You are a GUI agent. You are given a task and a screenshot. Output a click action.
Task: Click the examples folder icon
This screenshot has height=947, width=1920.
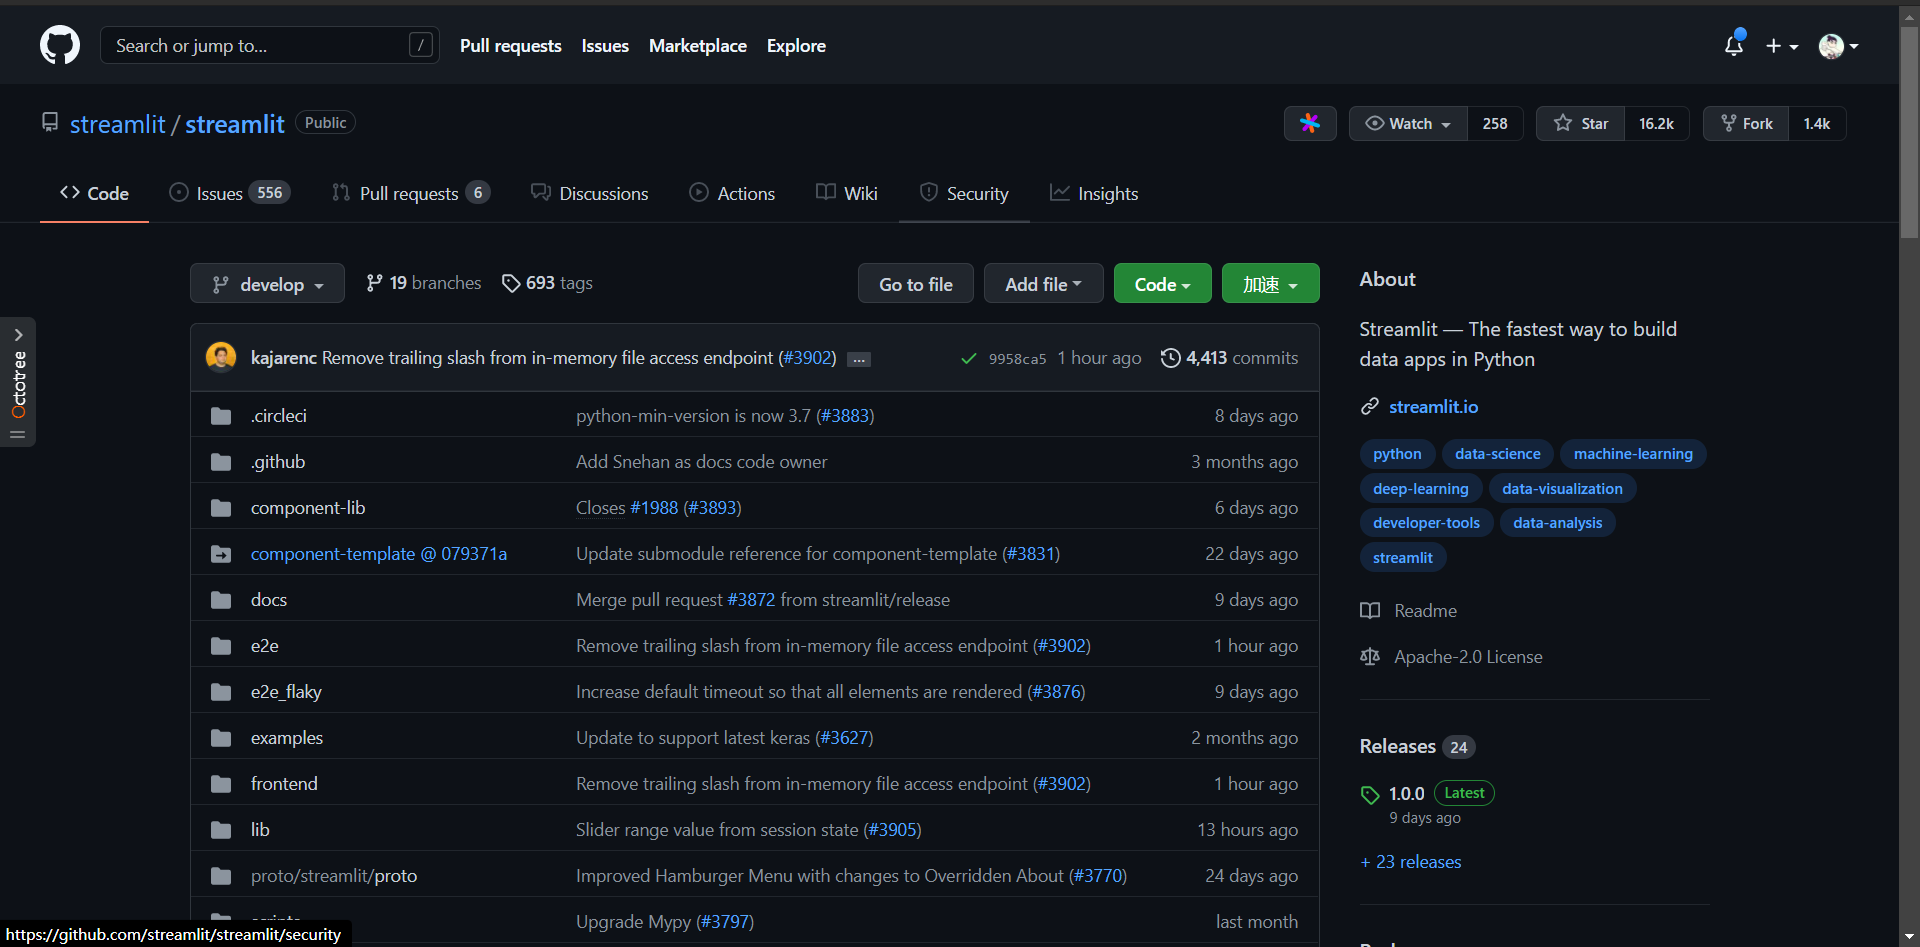tap(221, 738)
